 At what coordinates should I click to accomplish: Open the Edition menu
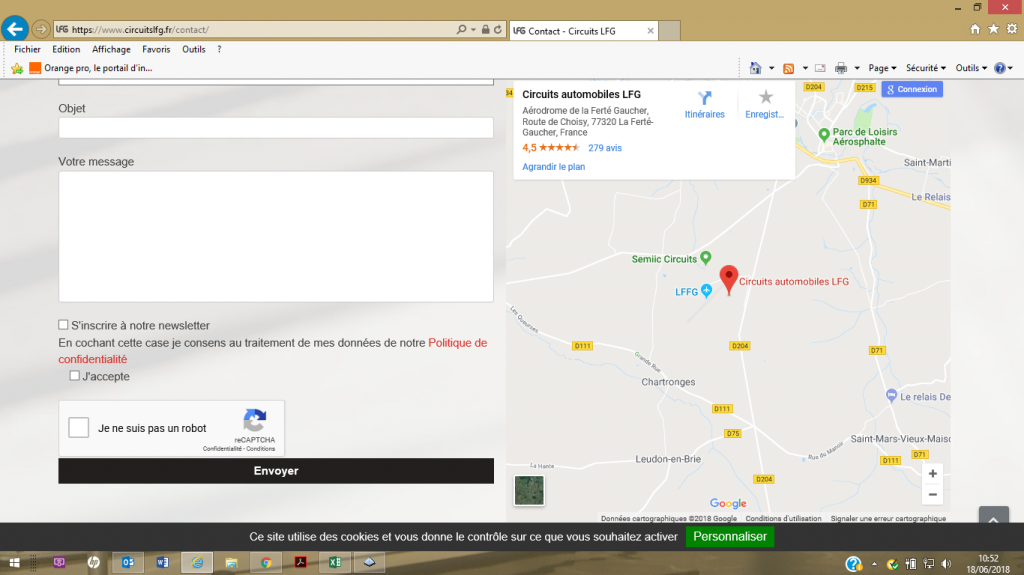(66, 49)
